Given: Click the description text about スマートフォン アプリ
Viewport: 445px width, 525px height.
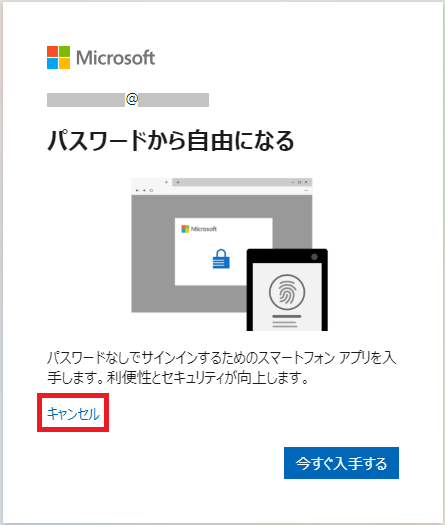Looking at the screenshot, I should pos(221,368).
